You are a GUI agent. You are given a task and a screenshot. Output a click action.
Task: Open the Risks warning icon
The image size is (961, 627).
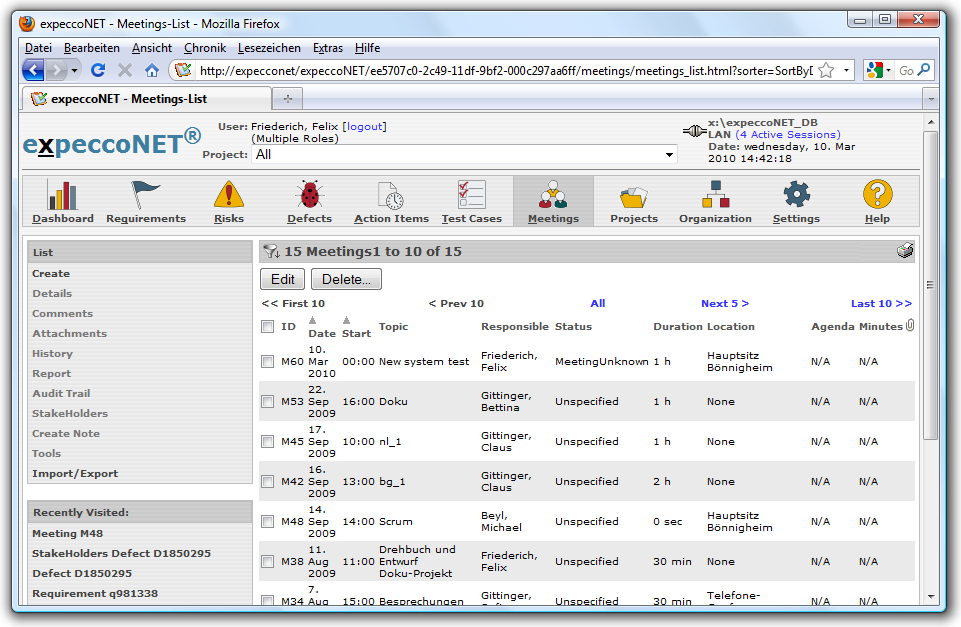[229, 195]
